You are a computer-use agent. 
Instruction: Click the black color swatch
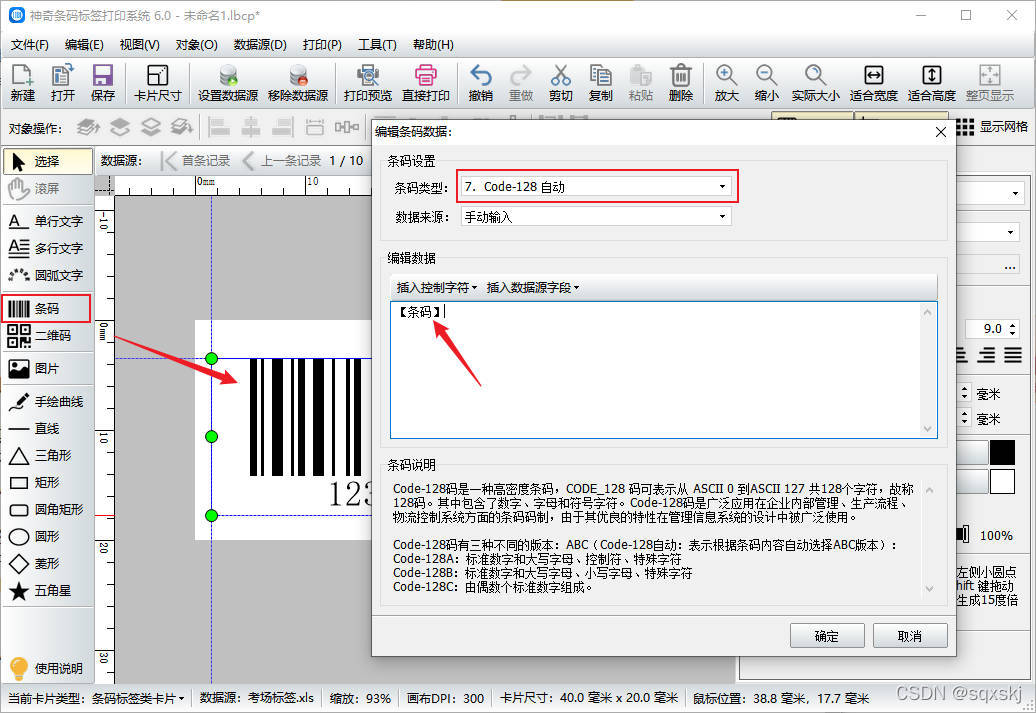pyautogui.click(x=1002, y=452)
